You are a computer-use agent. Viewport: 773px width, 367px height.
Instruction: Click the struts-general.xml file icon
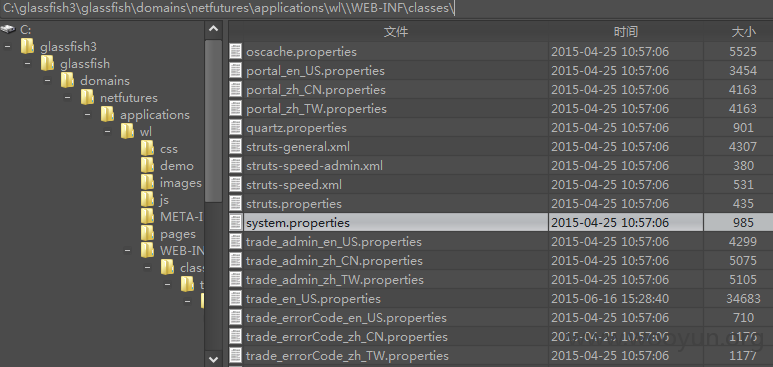[236, 147]
